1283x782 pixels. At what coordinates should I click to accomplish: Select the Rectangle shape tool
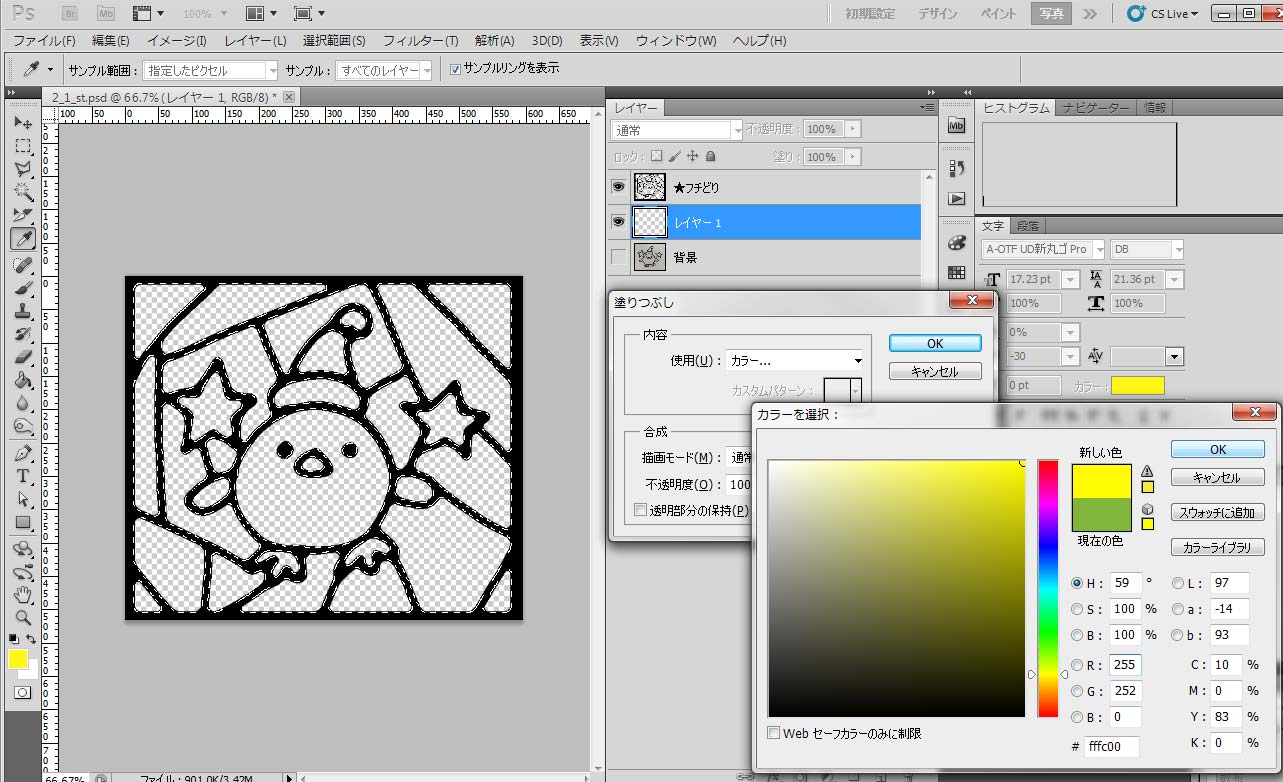coord(22,522)
